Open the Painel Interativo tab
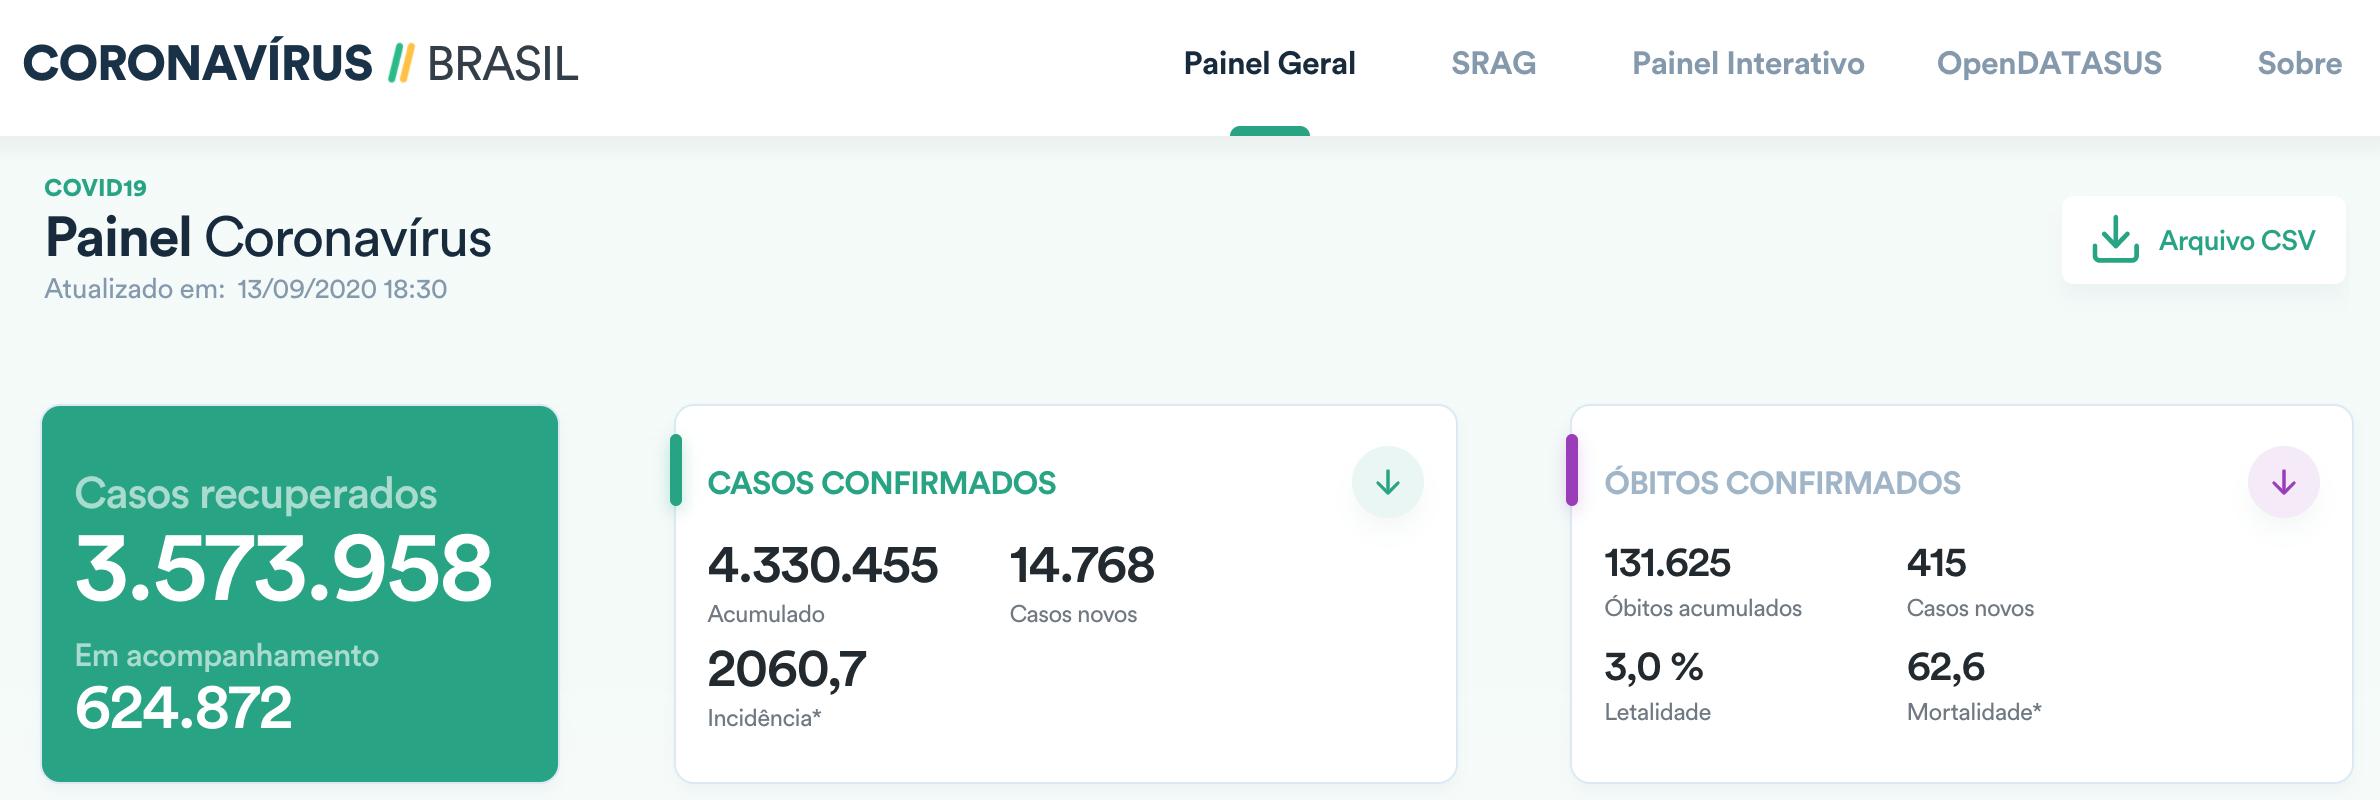 (x=1747, y=64)
